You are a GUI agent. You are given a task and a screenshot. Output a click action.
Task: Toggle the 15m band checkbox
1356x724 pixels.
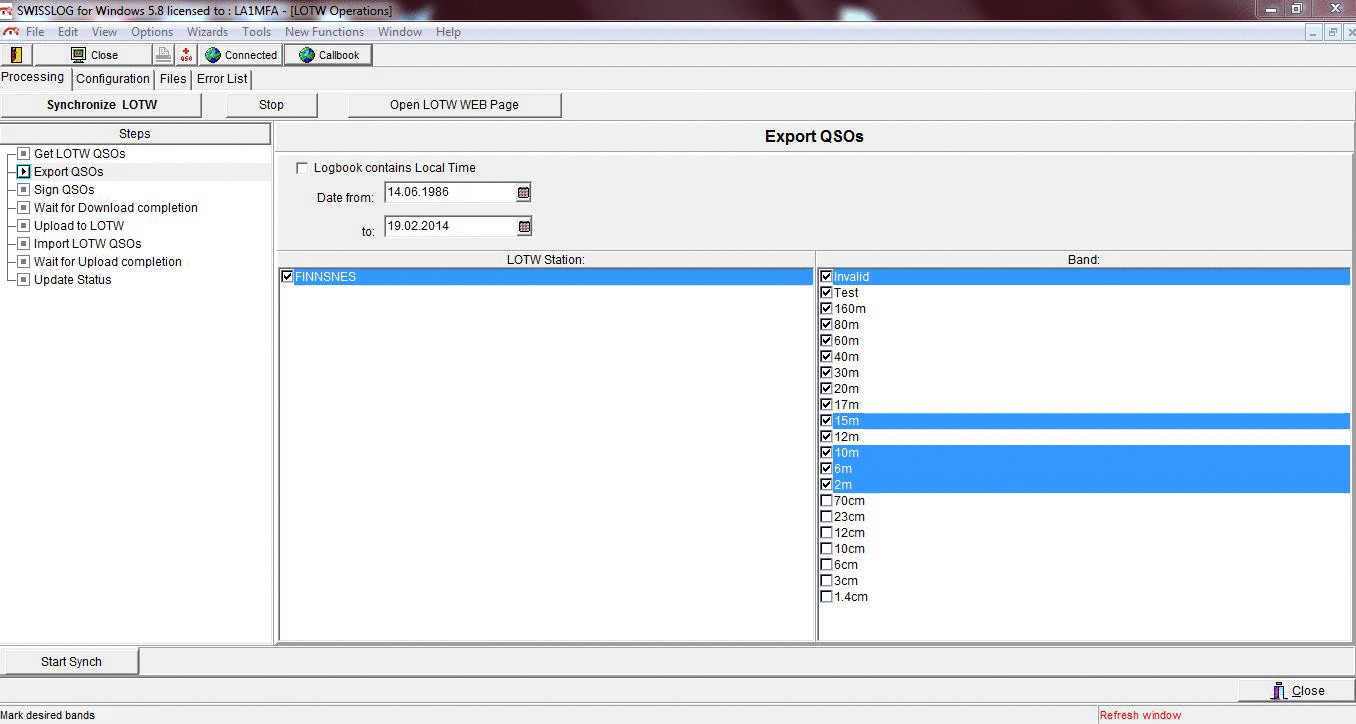pyautogui.click(x=826, y=421)
